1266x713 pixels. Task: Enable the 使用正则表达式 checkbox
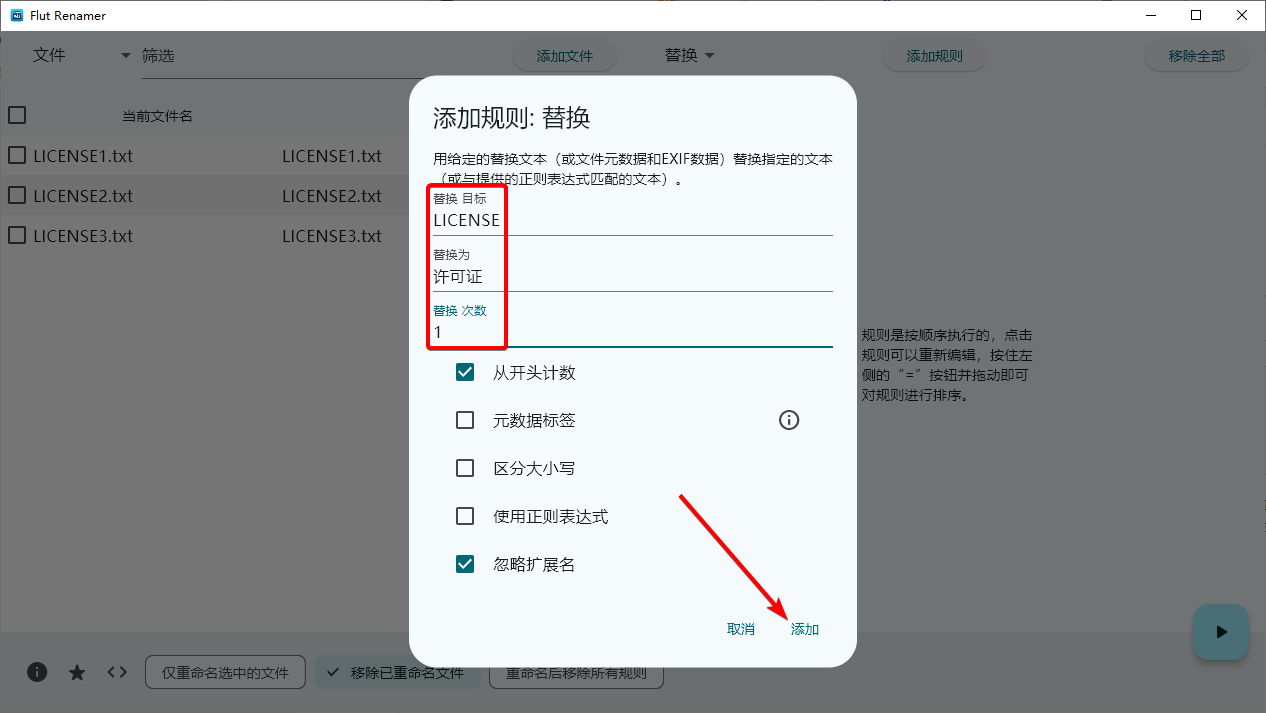[465, 515]
